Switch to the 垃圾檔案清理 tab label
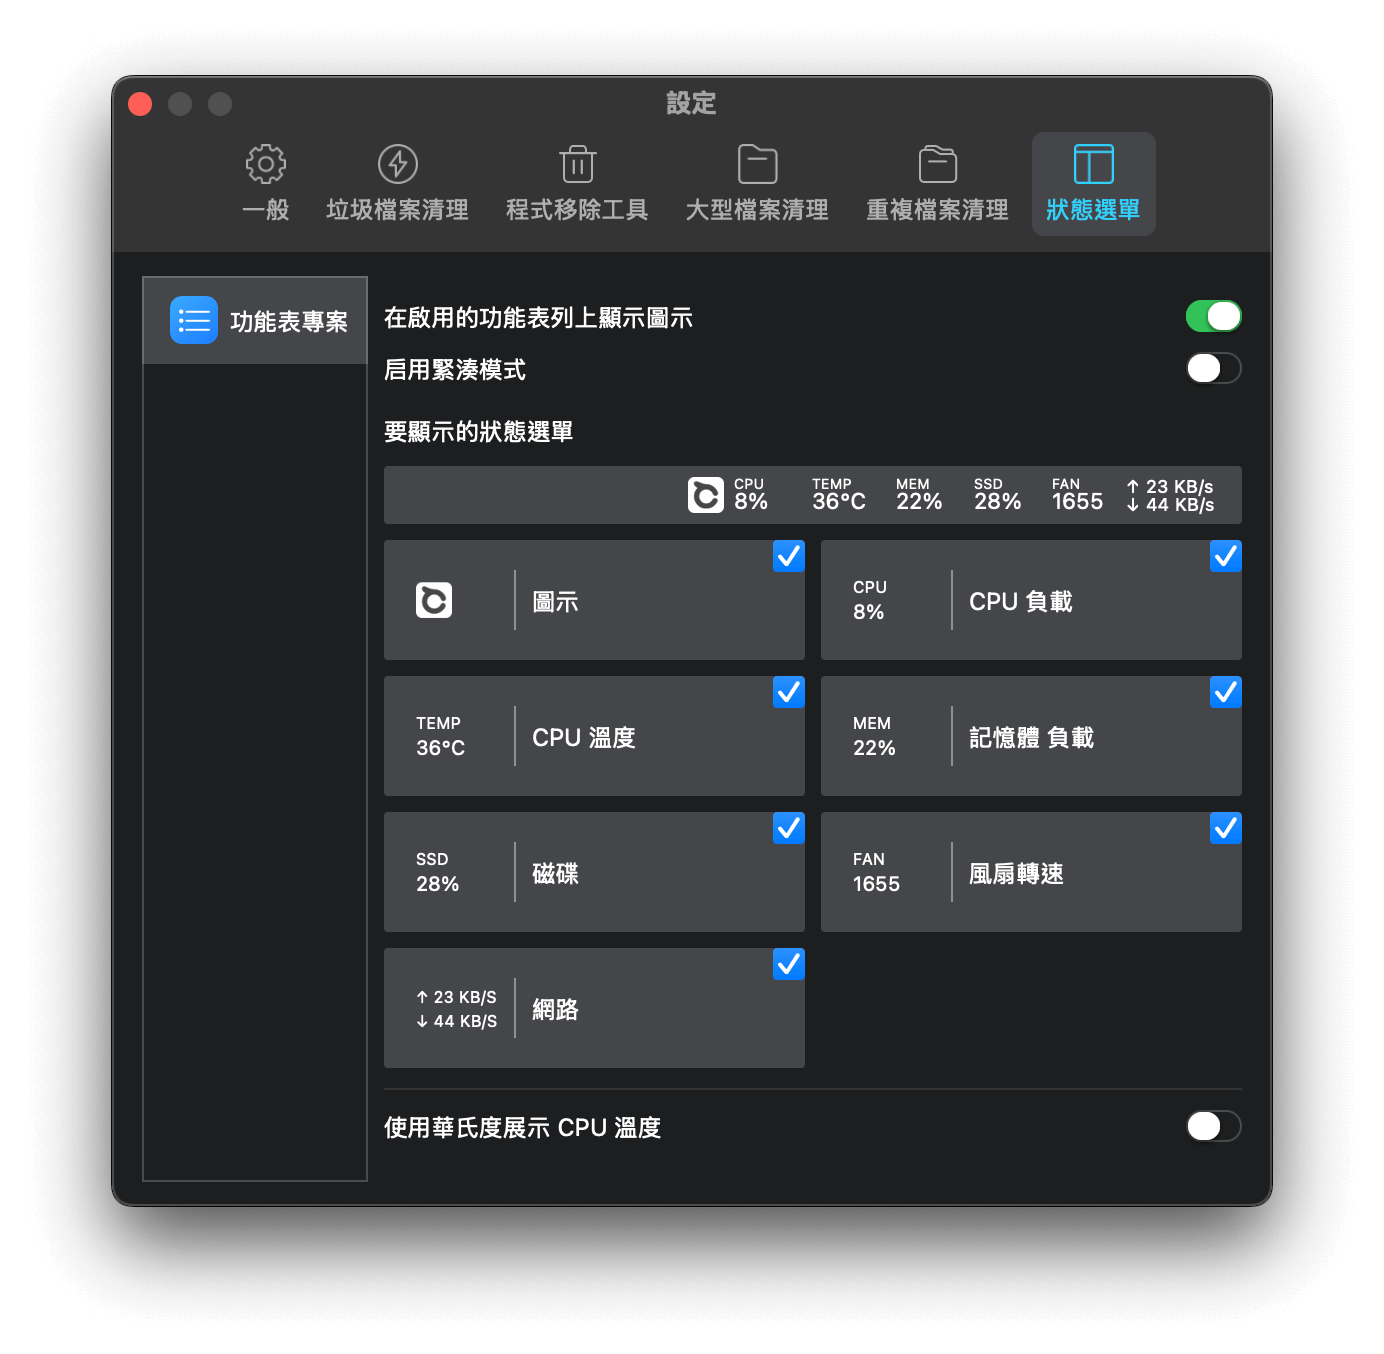Viewport: 1384px width, 1354px height. point(398,210)
